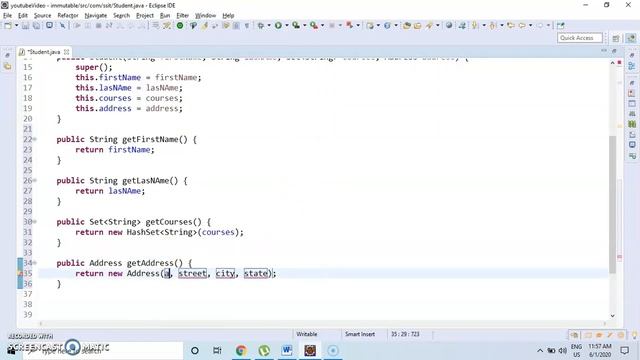
Task: Click the Open Type toolbar icon
Action: point(407,25)
